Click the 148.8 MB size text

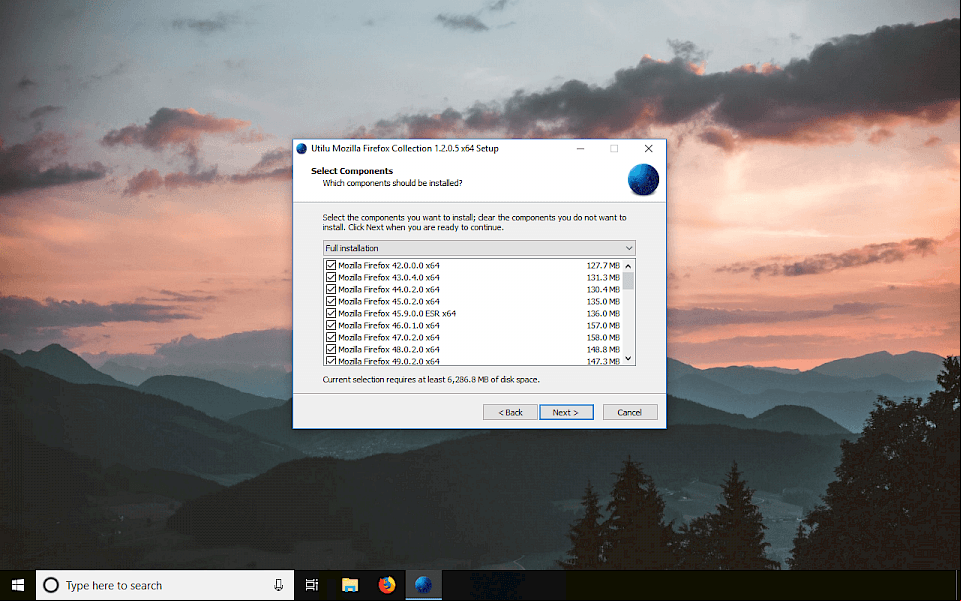tap(603, 349)
